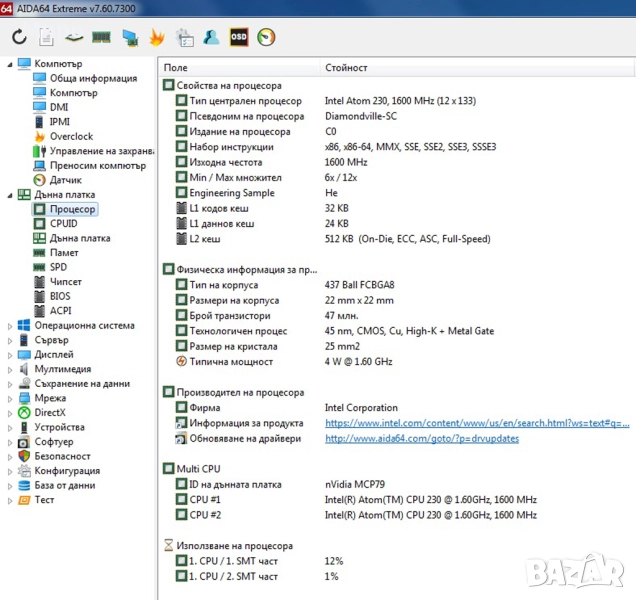The width and height of the screenshot is (636, 600).
Task: Click the OSD panel toolbar icon
Action: click(239, 38)
